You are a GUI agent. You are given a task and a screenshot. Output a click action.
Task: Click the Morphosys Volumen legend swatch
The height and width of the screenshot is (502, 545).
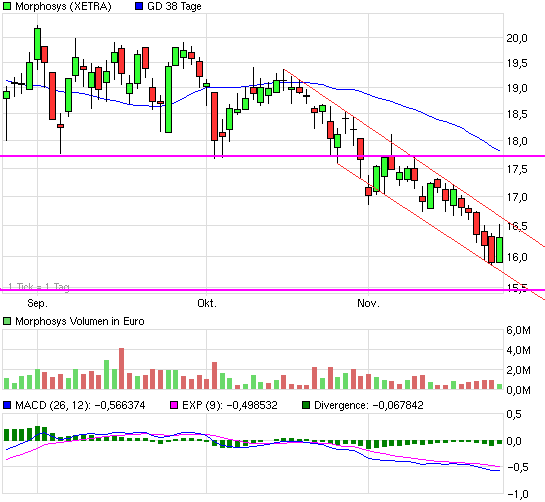pyautogui.click(x=7, y=321)
